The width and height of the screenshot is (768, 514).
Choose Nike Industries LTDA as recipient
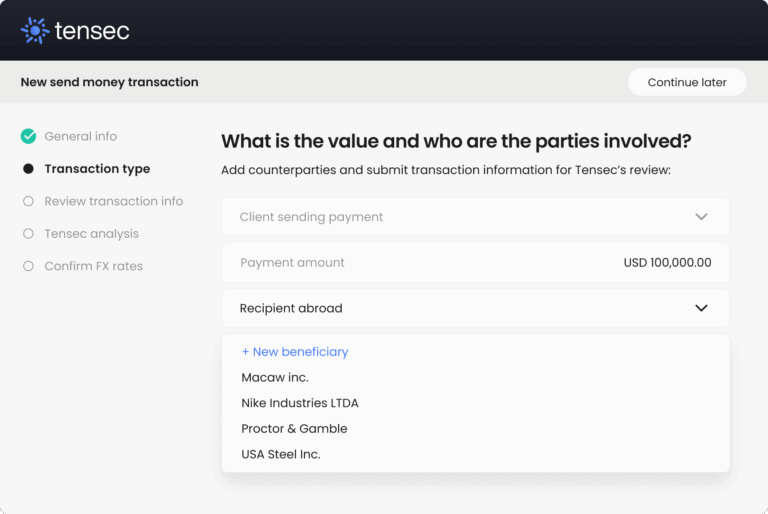(x=300, y=403)
